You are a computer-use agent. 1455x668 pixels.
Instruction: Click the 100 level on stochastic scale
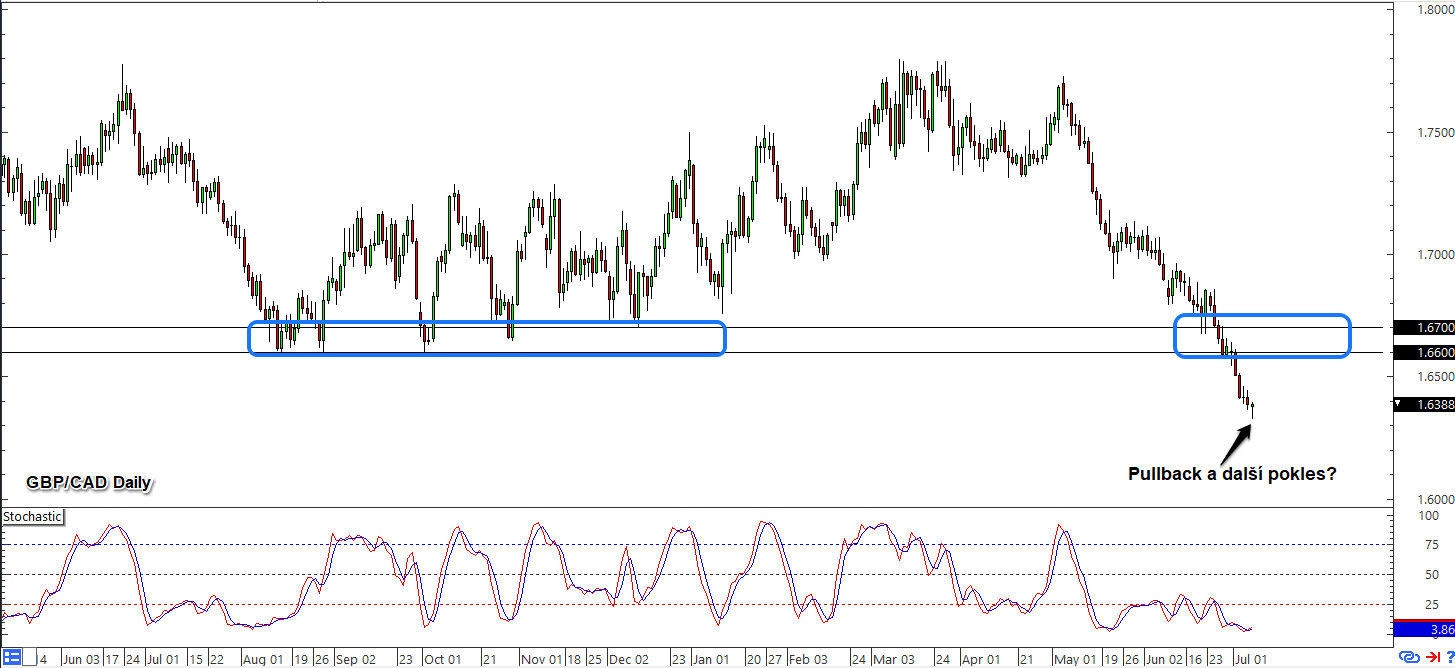[x=1428, y=516]
